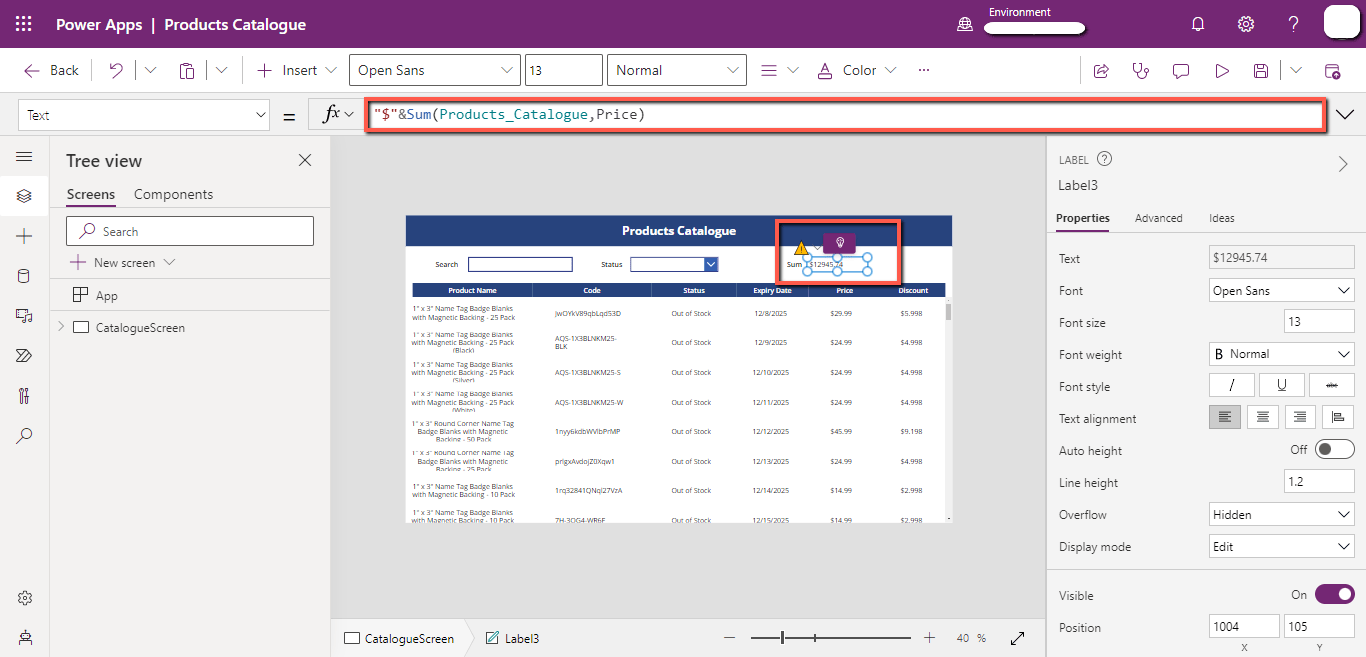The height and width of the screenshot is (657, 1366).
Task: Open settings gear in header
Action: pyautogui.click(x=1246, y=24)
